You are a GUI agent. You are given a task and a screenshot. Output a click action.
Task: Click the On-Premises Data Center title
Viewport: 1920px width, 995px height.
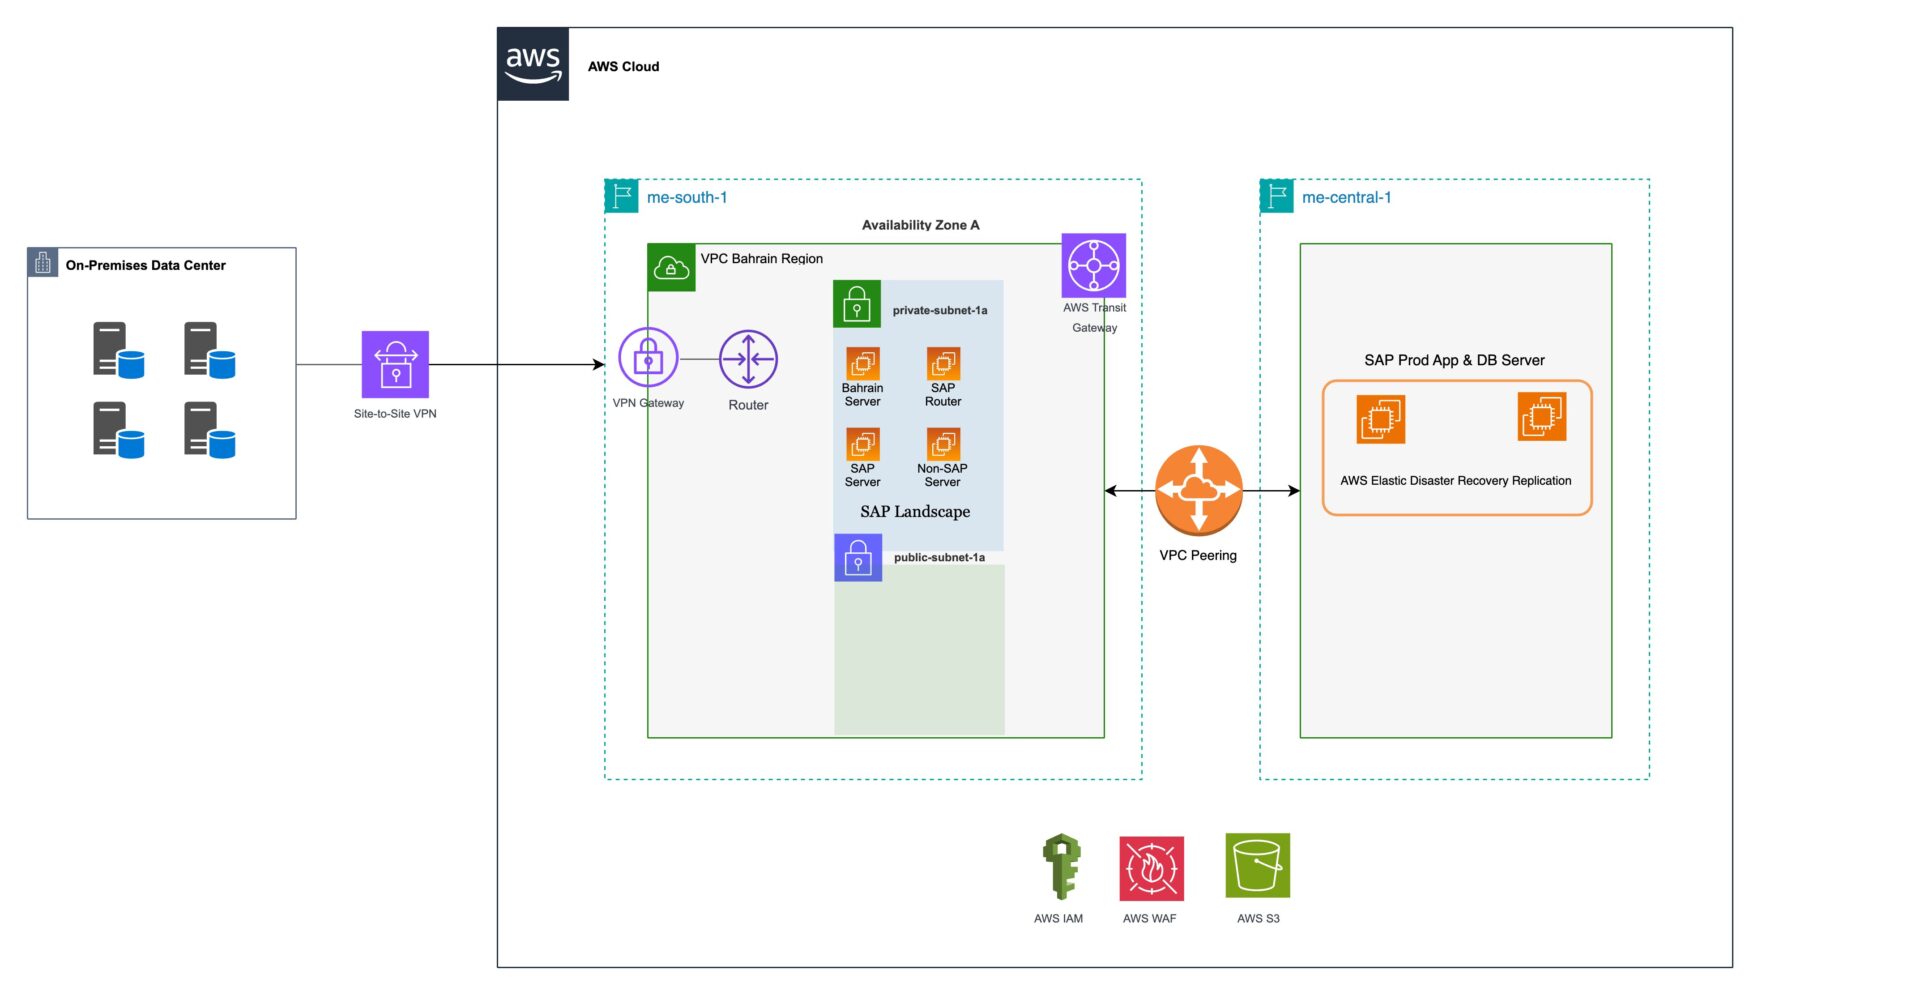(x=146, y=265)
